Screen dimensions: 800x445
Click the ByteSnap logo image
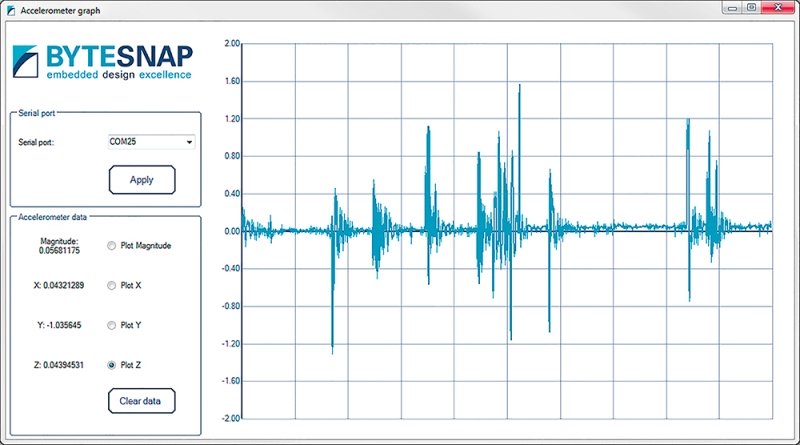103,62
